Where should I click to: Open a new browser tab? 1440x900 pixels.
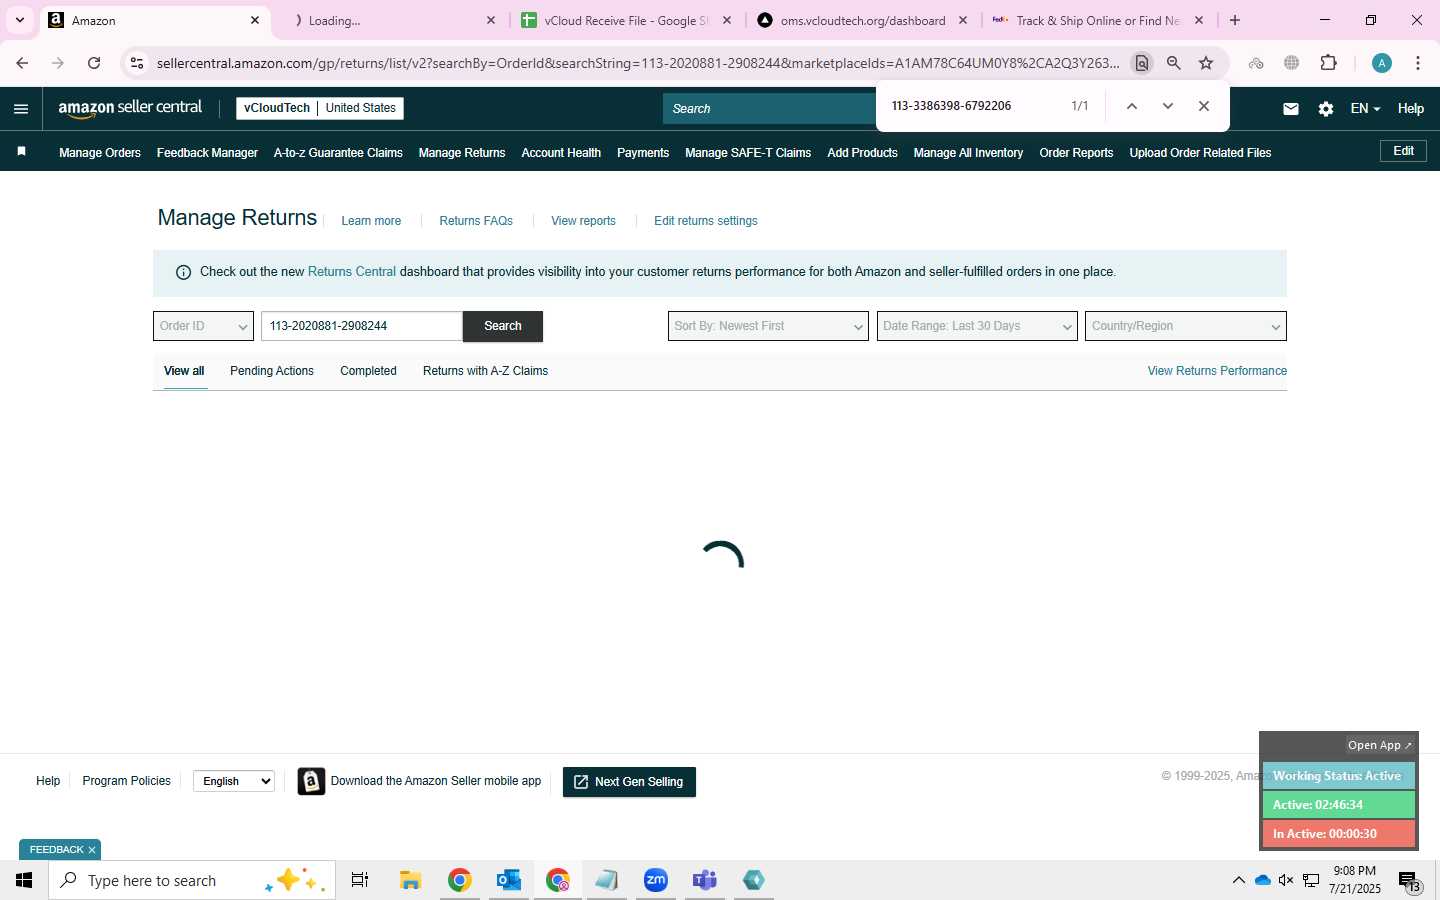1235,20
